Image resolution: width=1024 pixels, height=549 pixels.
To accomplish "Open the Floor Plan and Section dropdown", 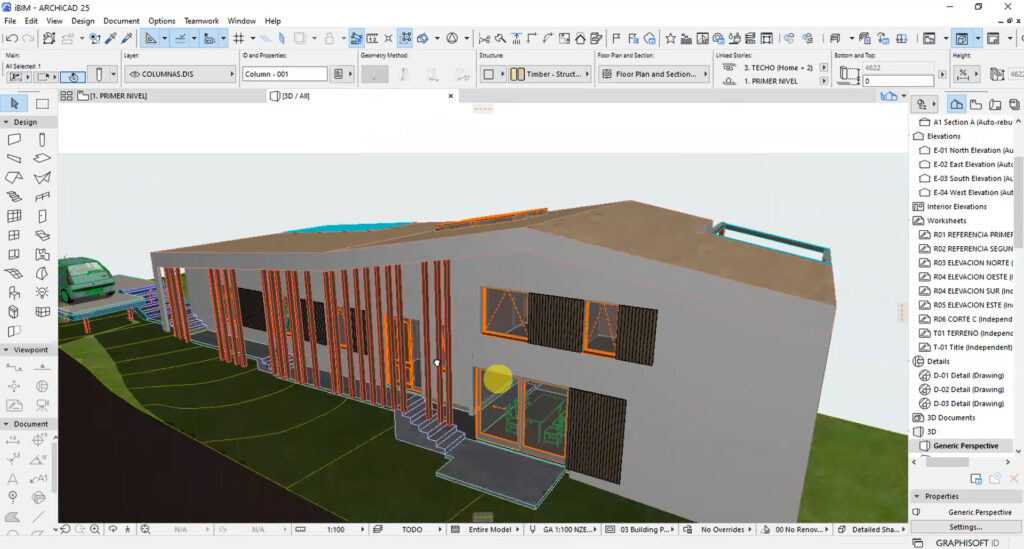I will coord(654,74).
